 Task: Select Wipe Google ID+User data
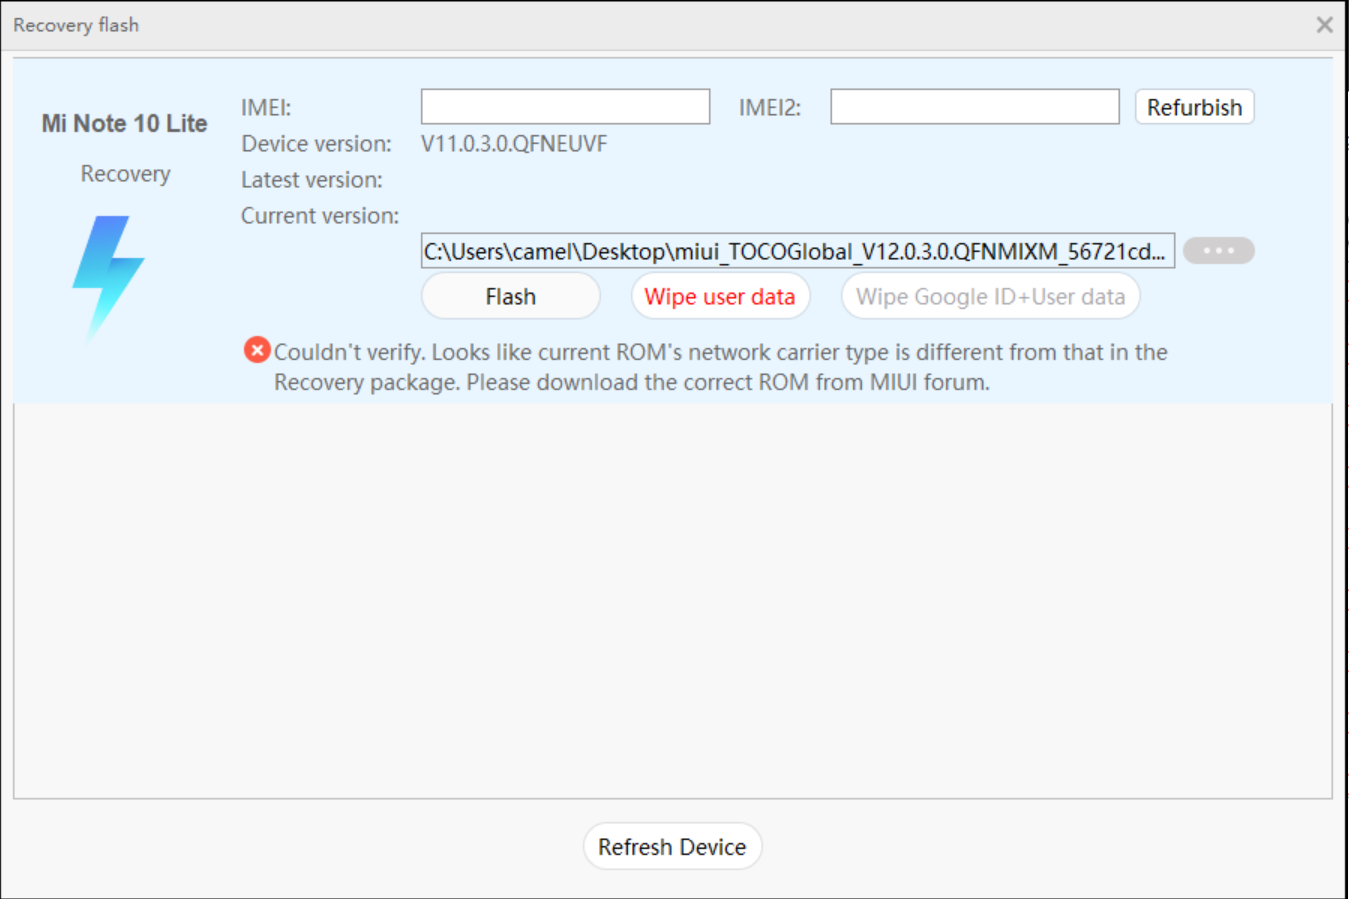coord(990,297)
